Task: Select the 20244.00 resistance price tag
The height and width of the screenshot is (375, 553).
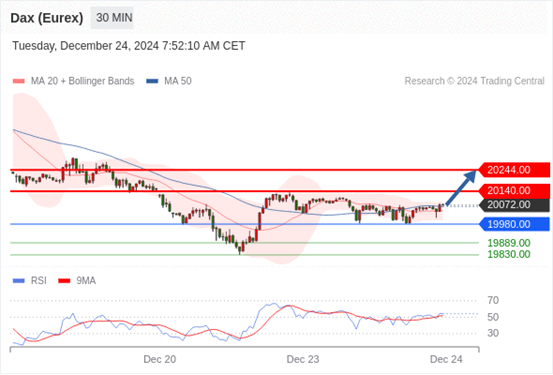Action: 514,170
